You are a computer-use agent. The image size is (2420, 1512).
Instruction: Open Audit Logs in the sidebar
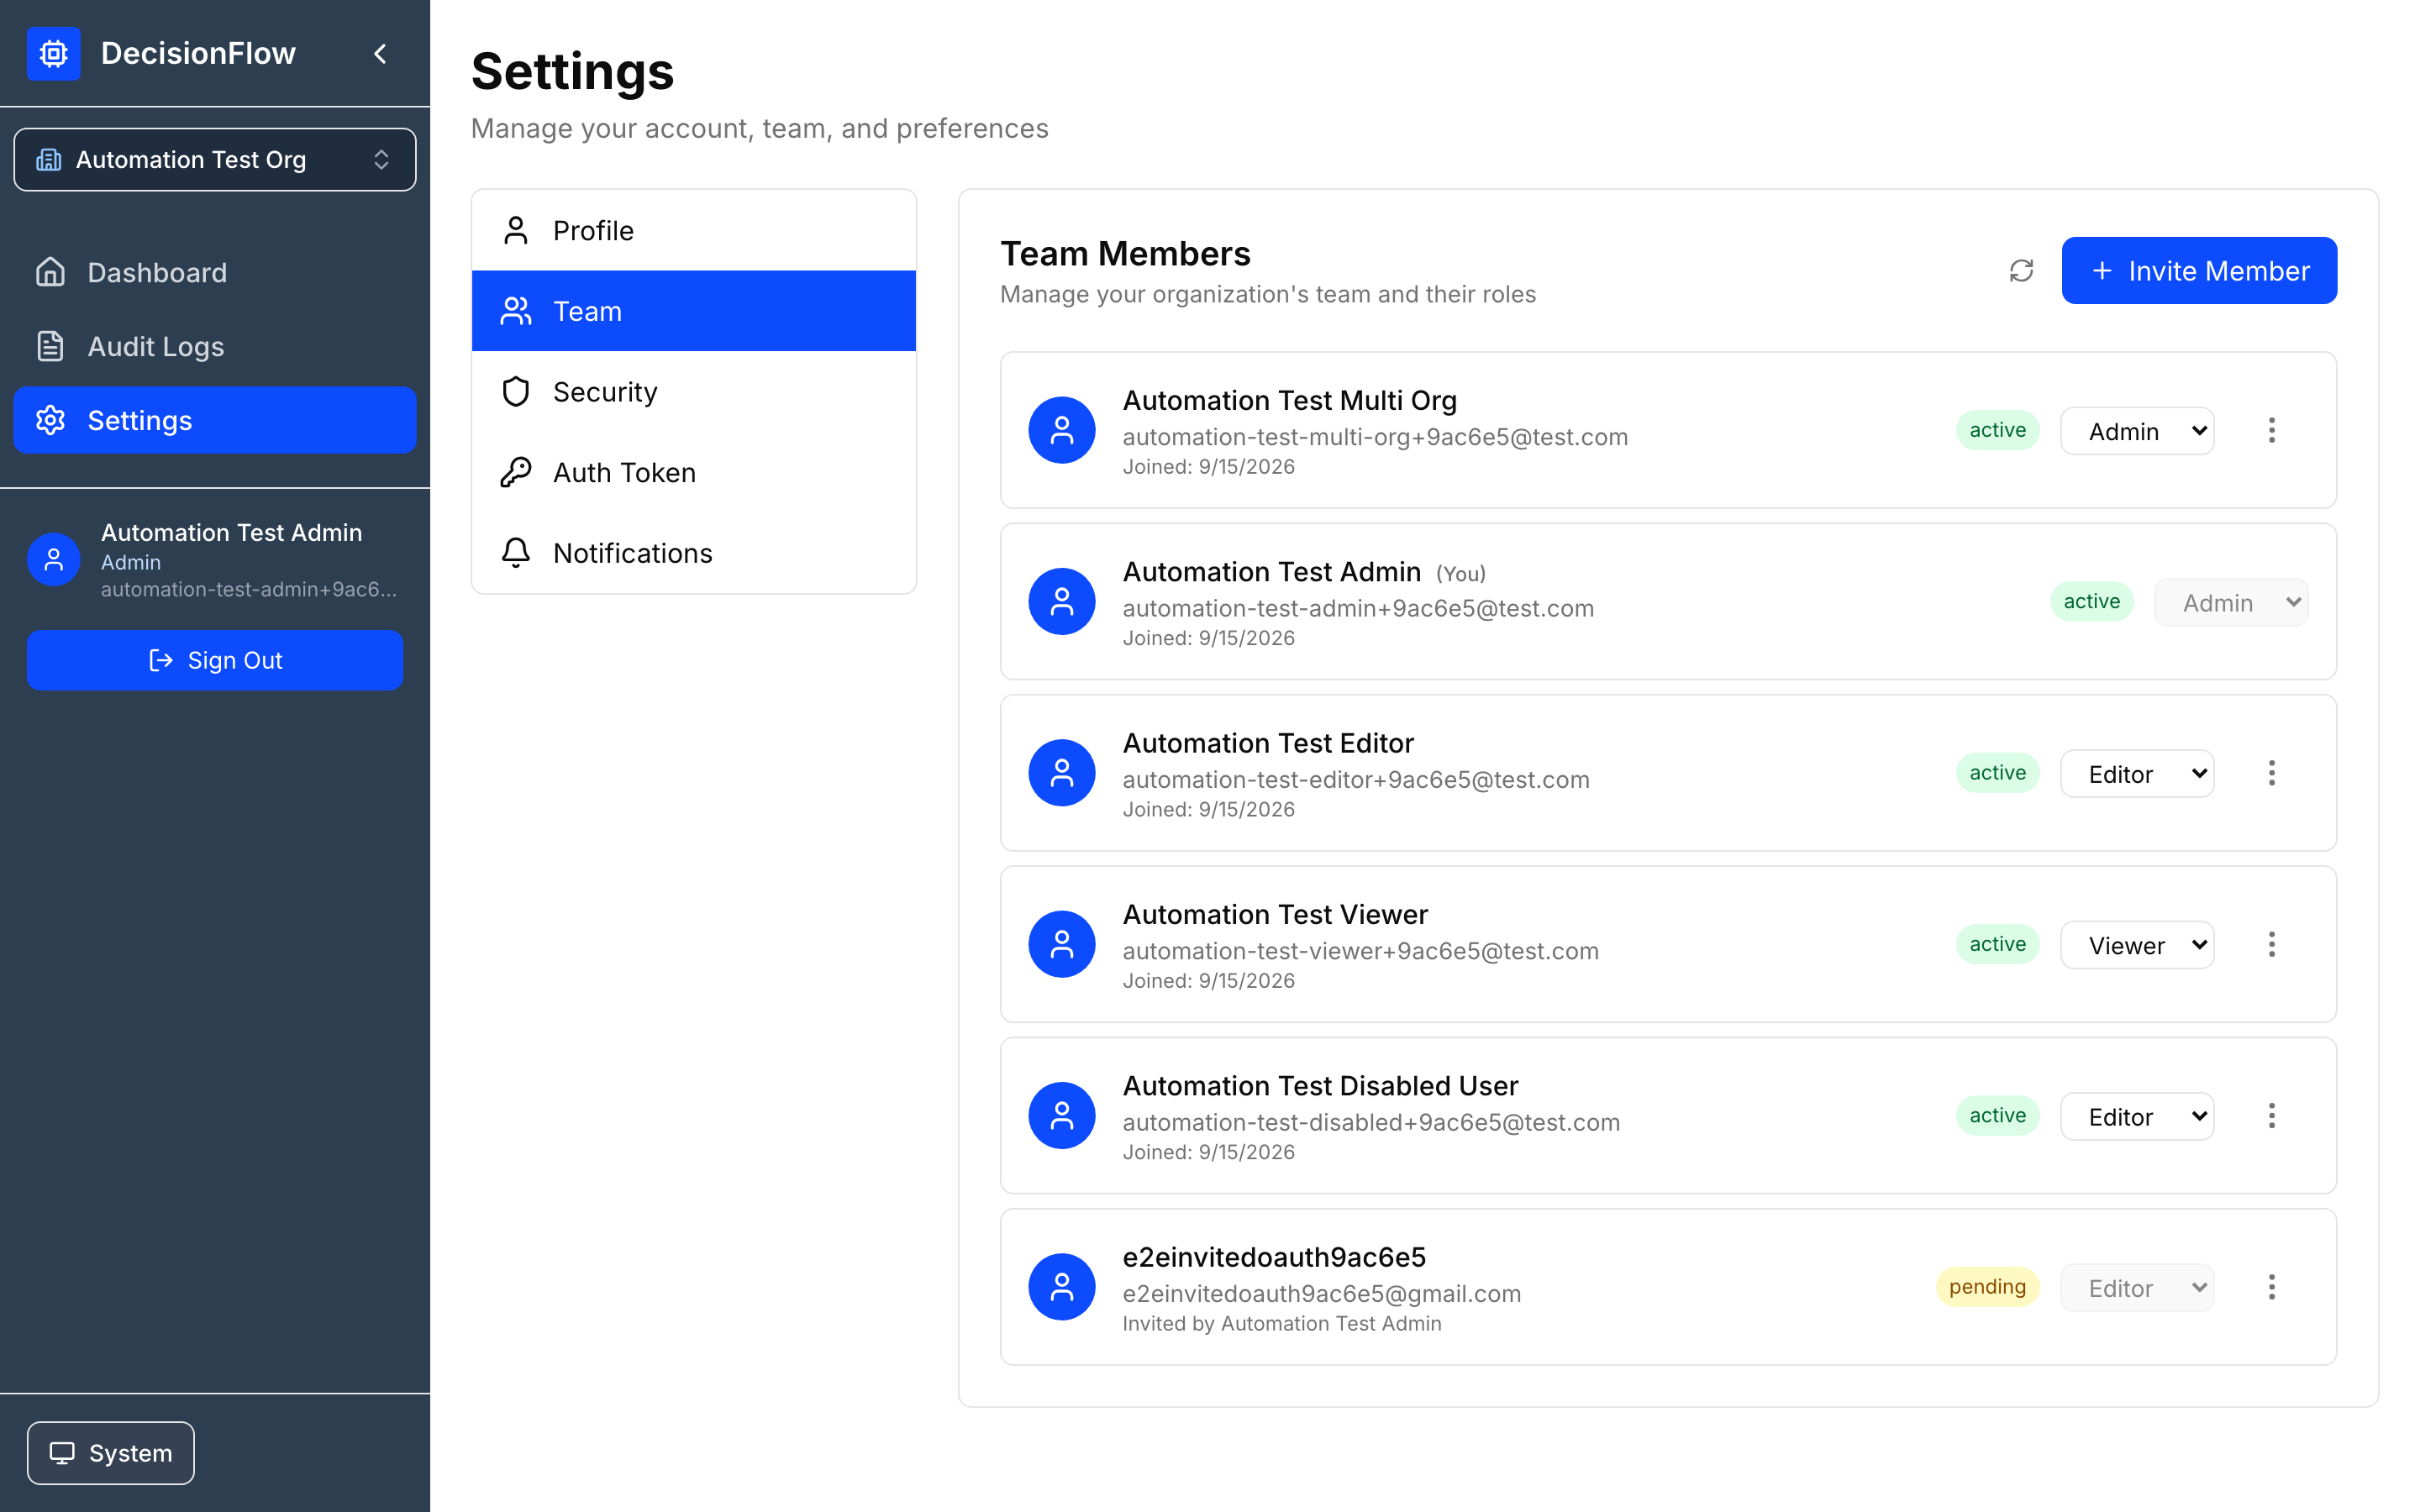pos(215,346)
